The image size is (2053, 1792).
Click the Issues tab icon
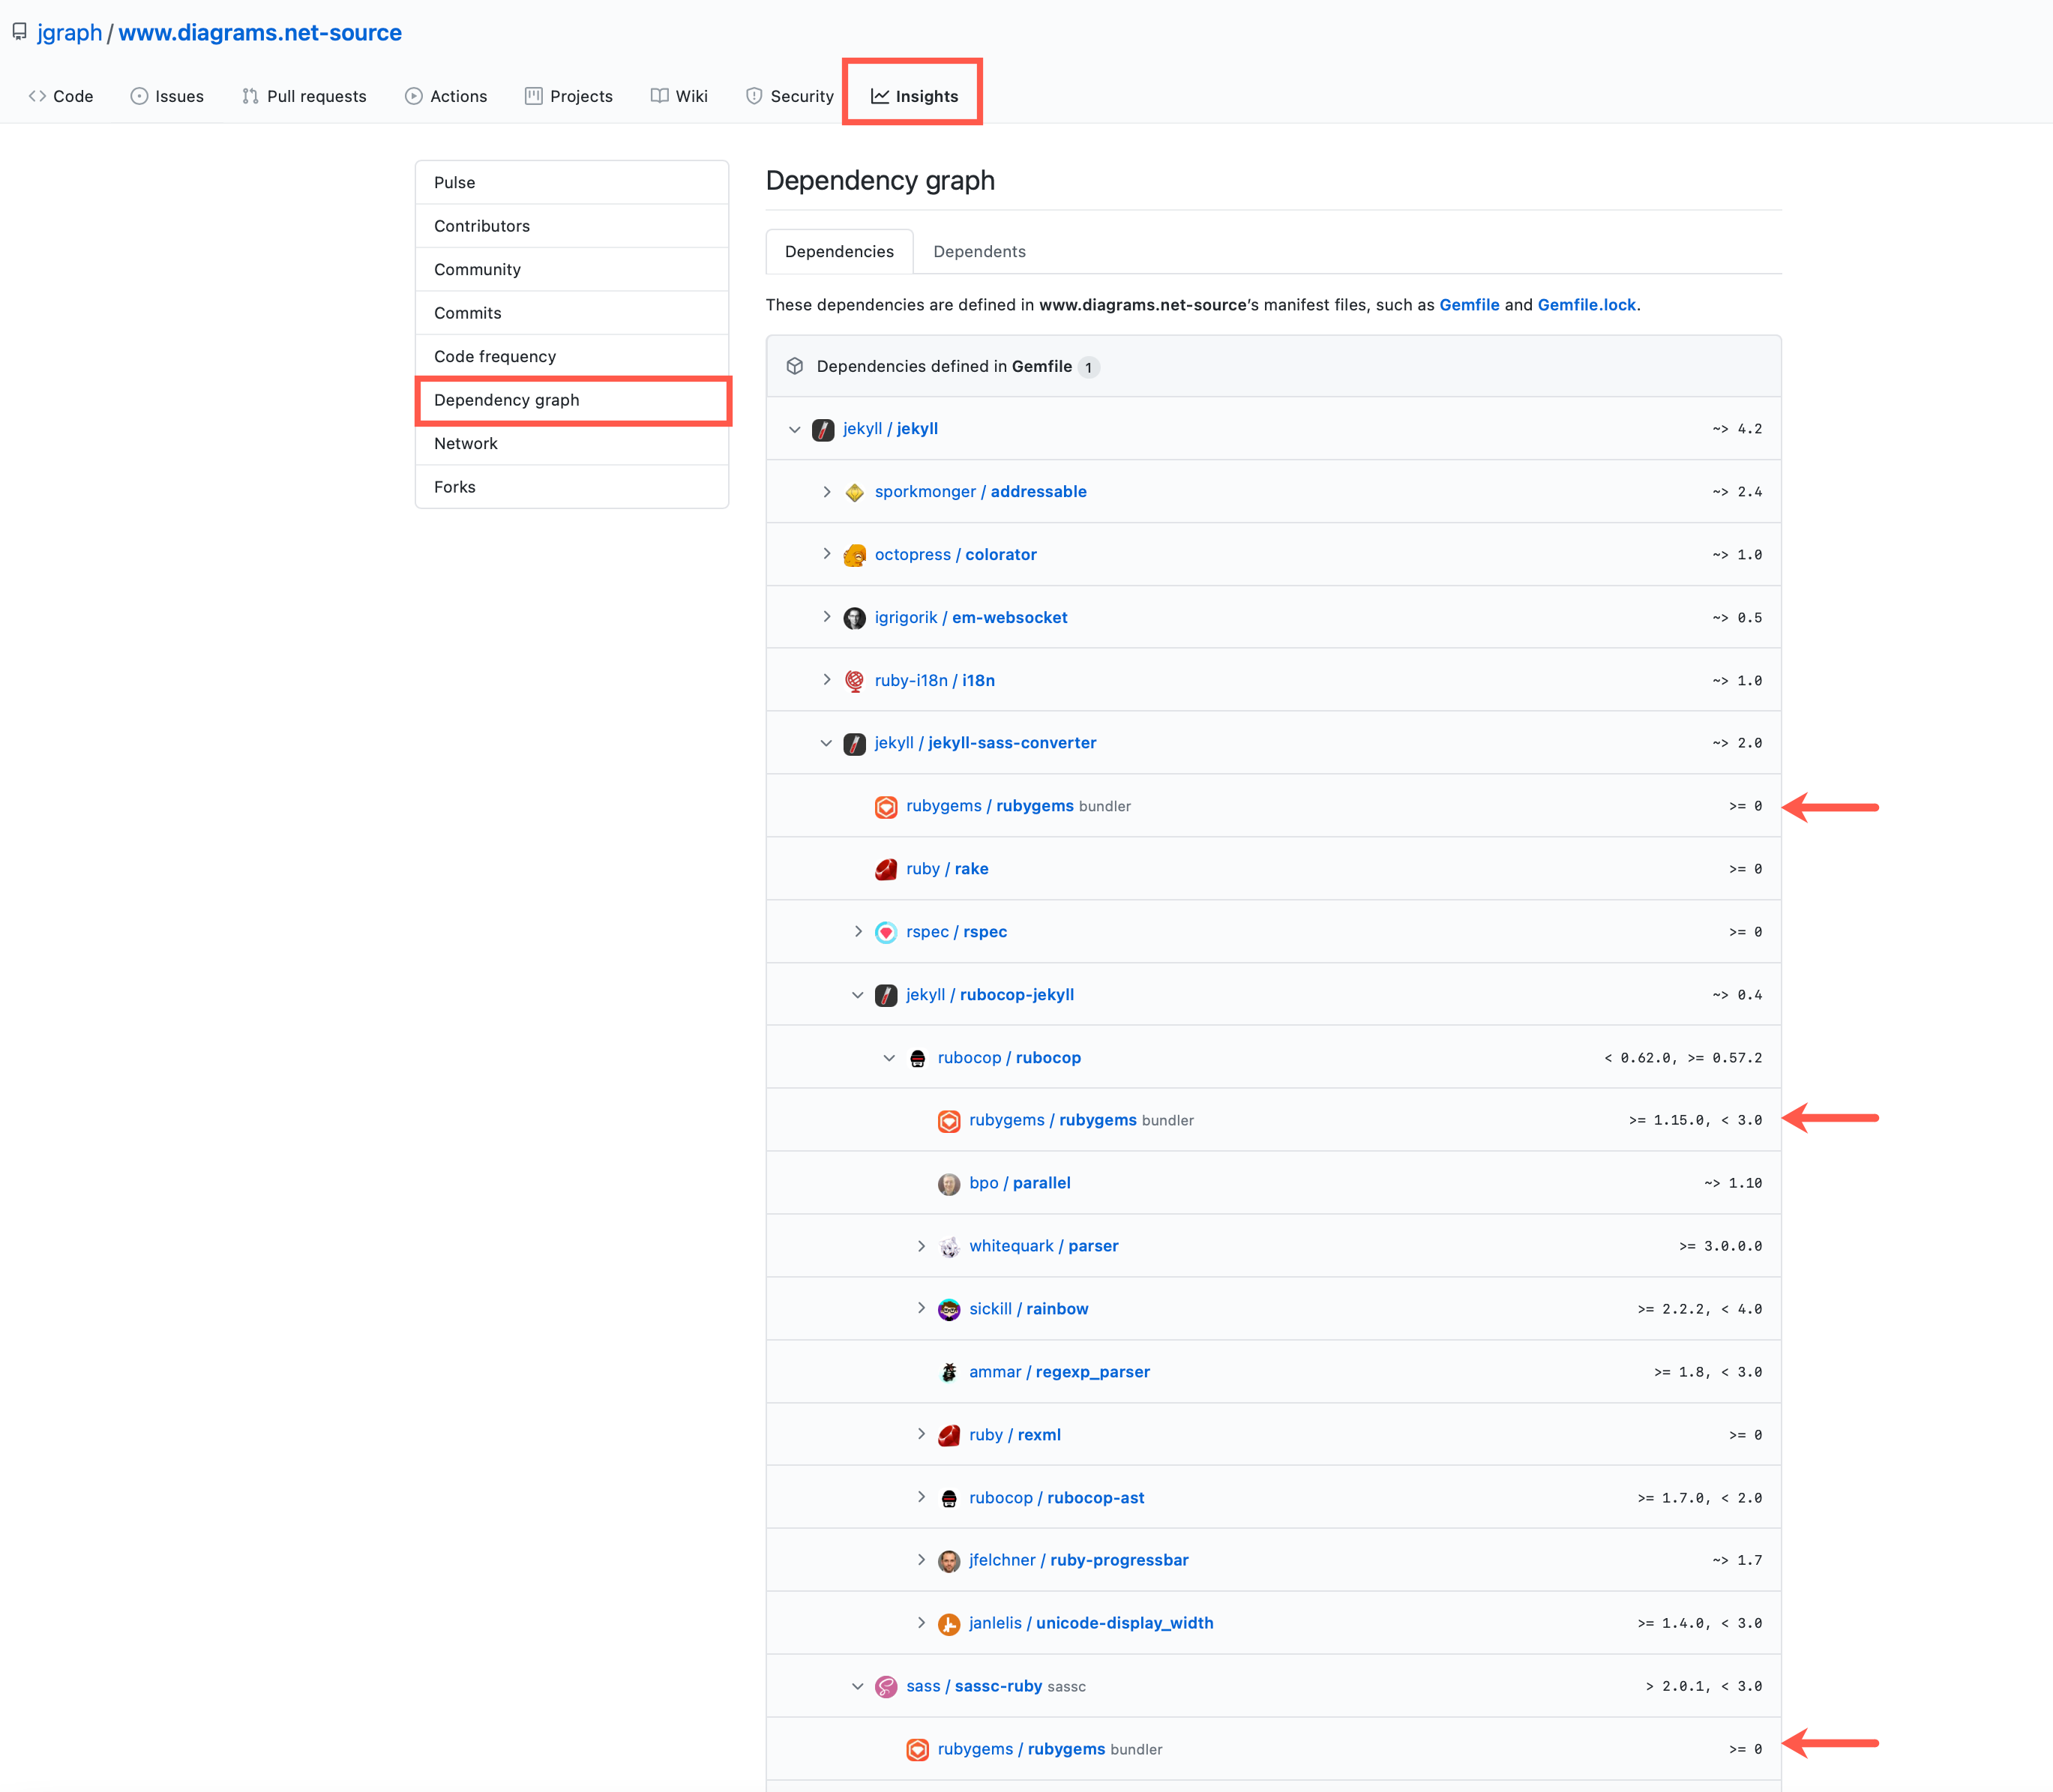[x=139, y=96]
